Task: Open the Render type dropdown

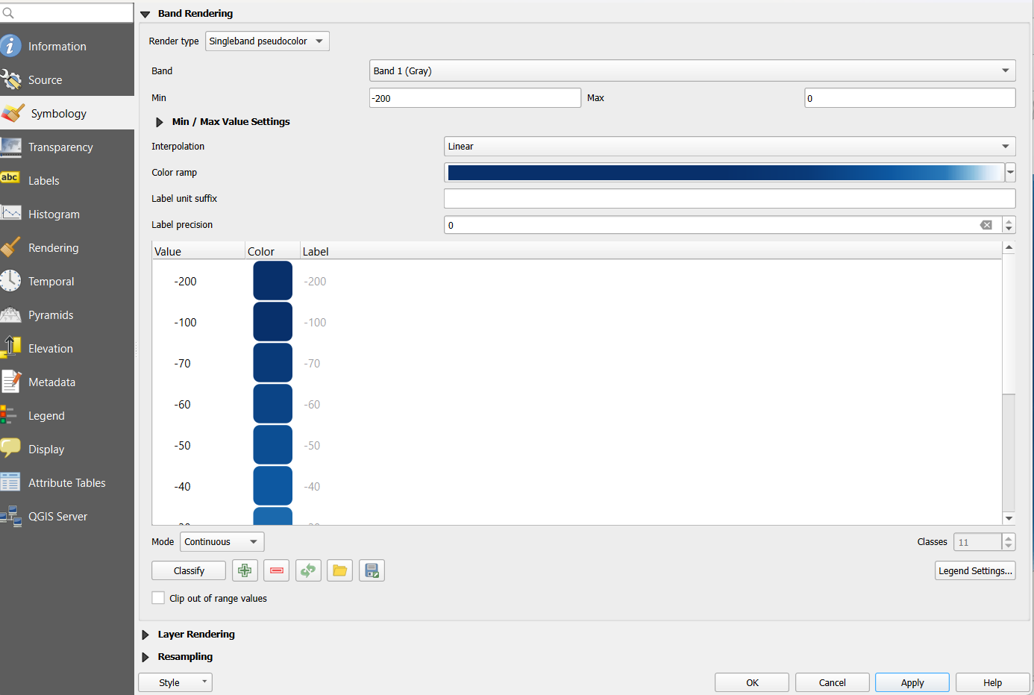Action: coord(267,41)
